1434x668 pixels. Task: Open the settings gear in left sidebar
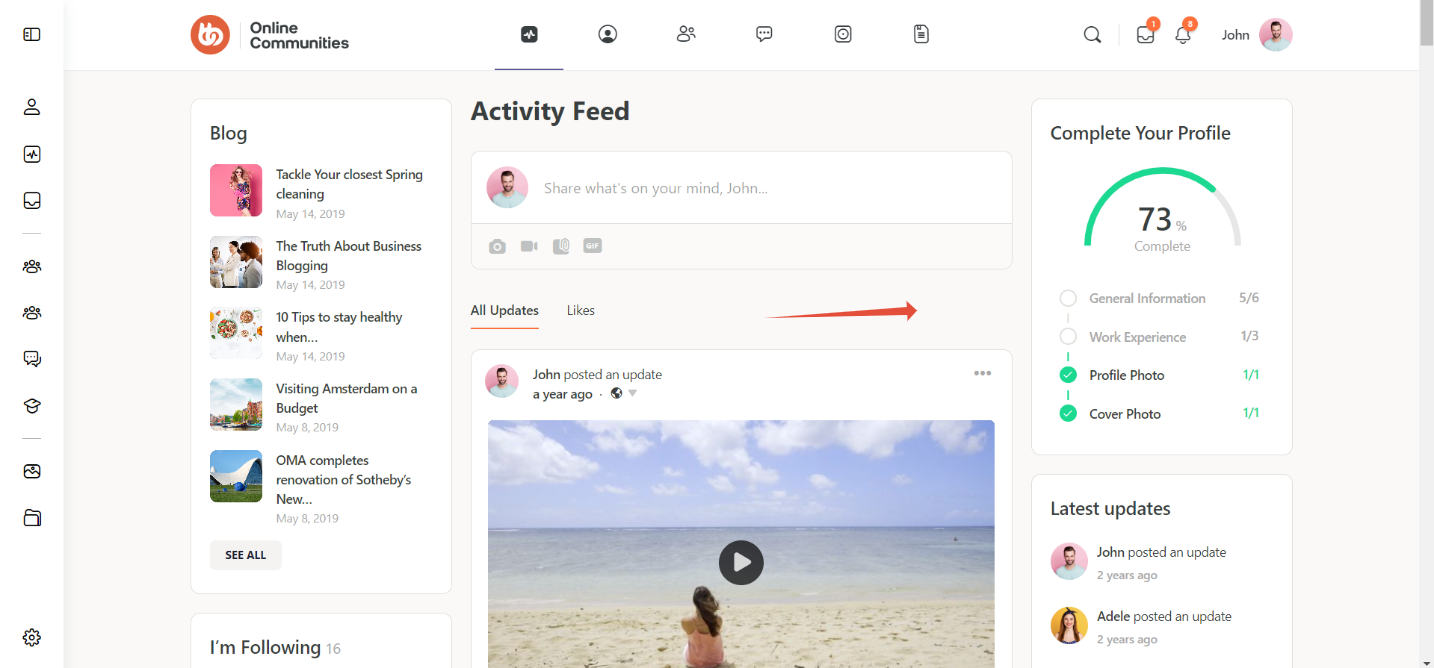point(32,637)
